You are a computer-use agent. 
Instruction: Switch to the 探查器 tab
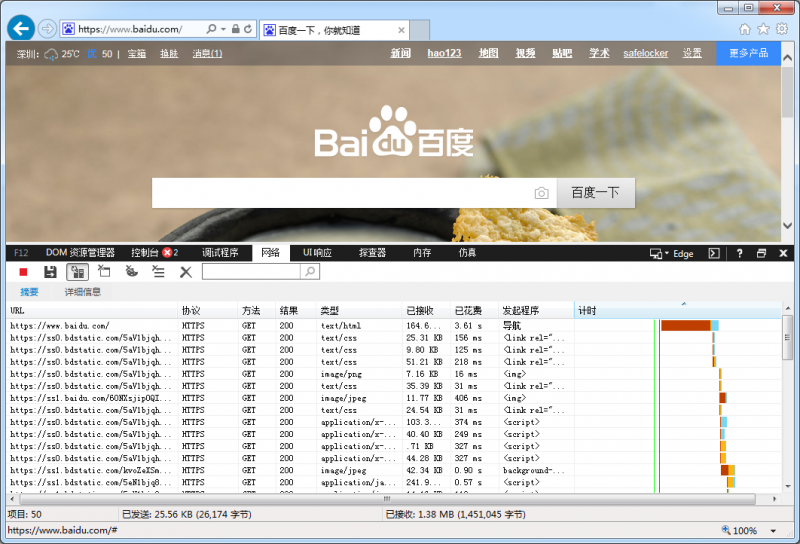[372, 253]
